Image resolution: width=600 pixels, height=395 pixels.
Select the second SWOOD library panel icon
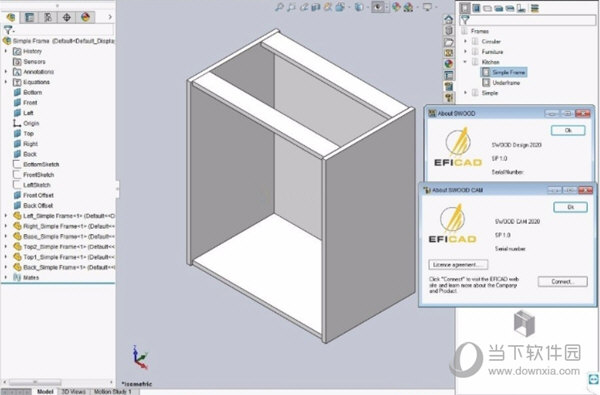tap(476, 8)
